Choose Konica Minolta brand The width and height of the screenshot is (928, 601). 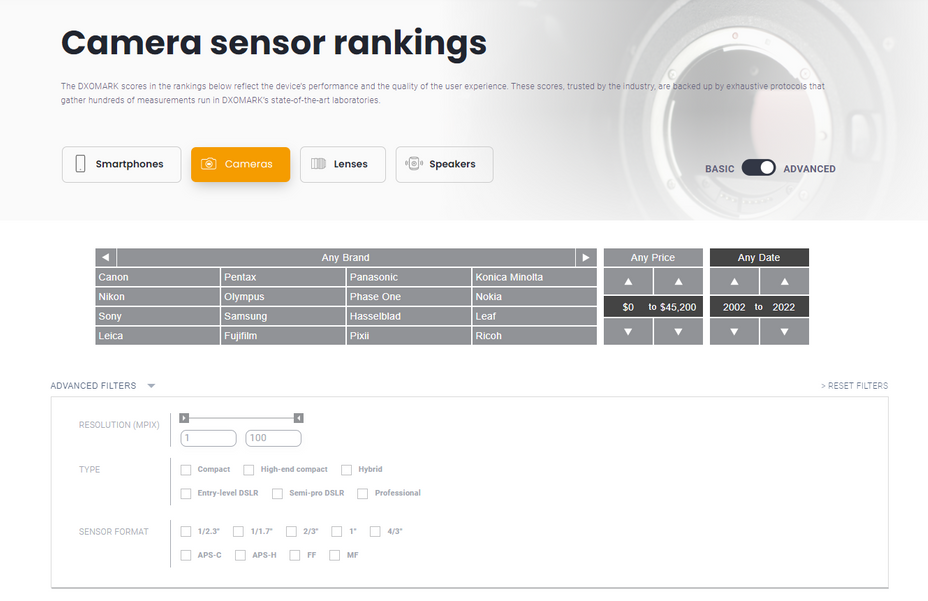pos(534,277)
